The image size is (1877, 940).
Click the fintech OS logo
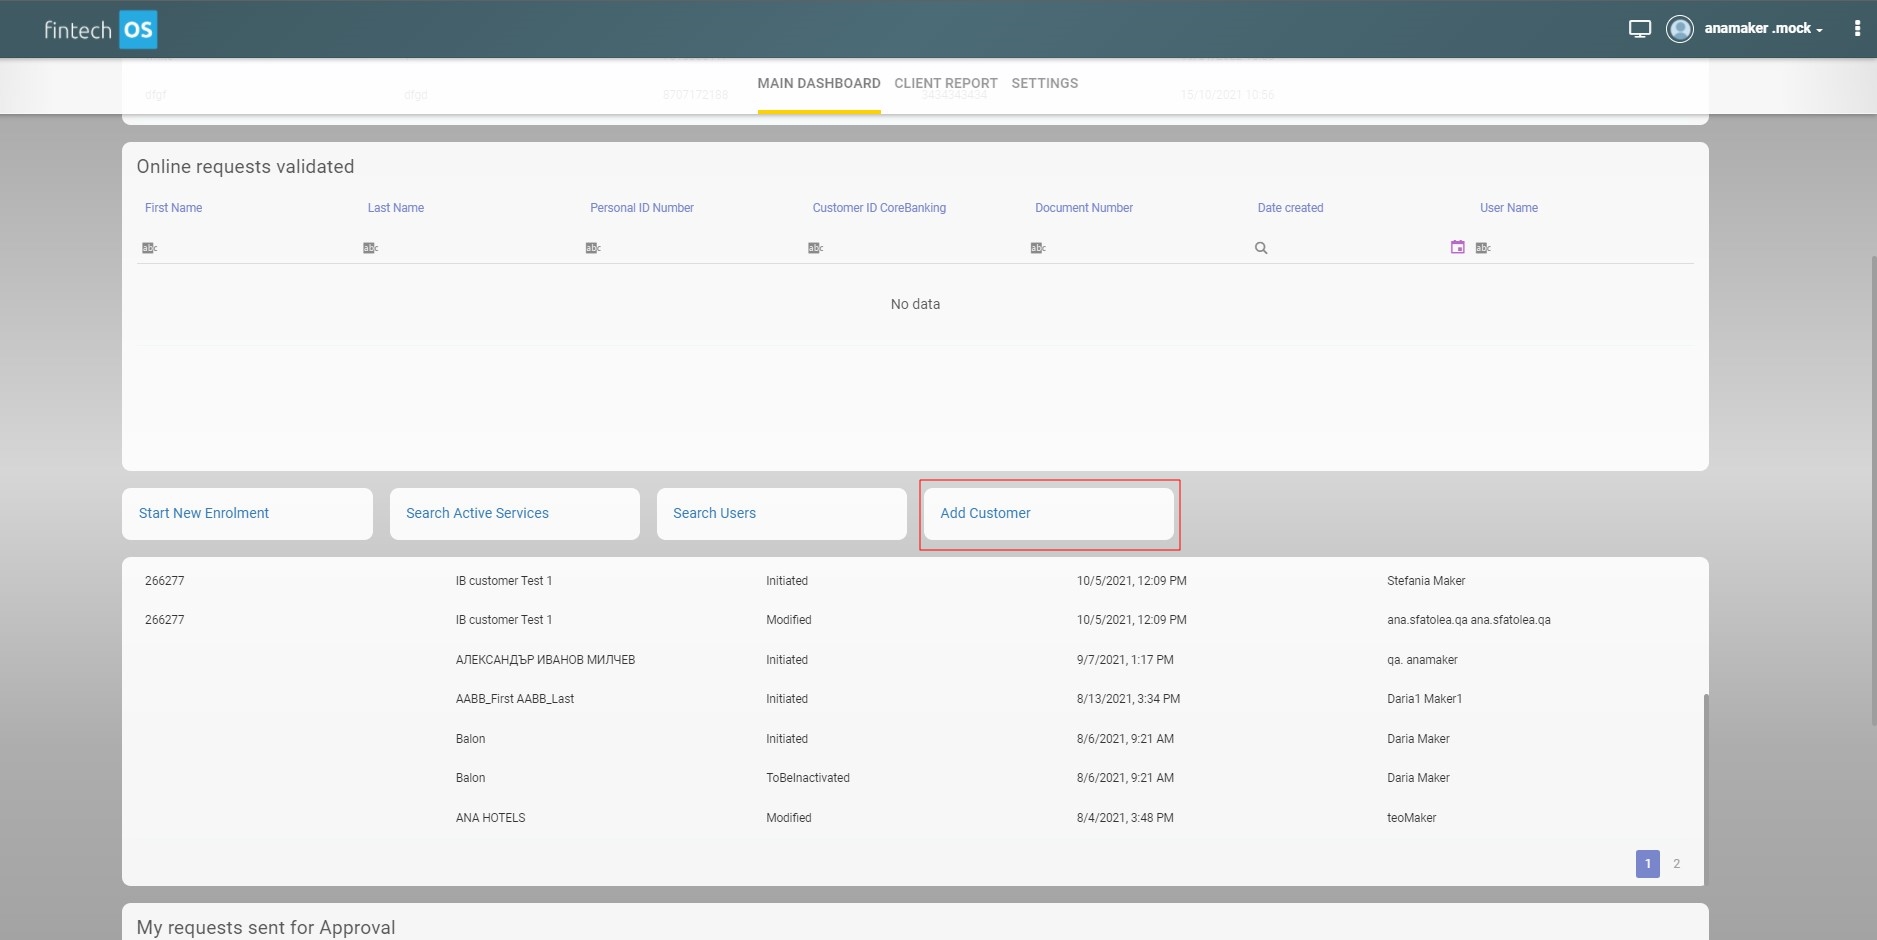(x=100, y=30)
